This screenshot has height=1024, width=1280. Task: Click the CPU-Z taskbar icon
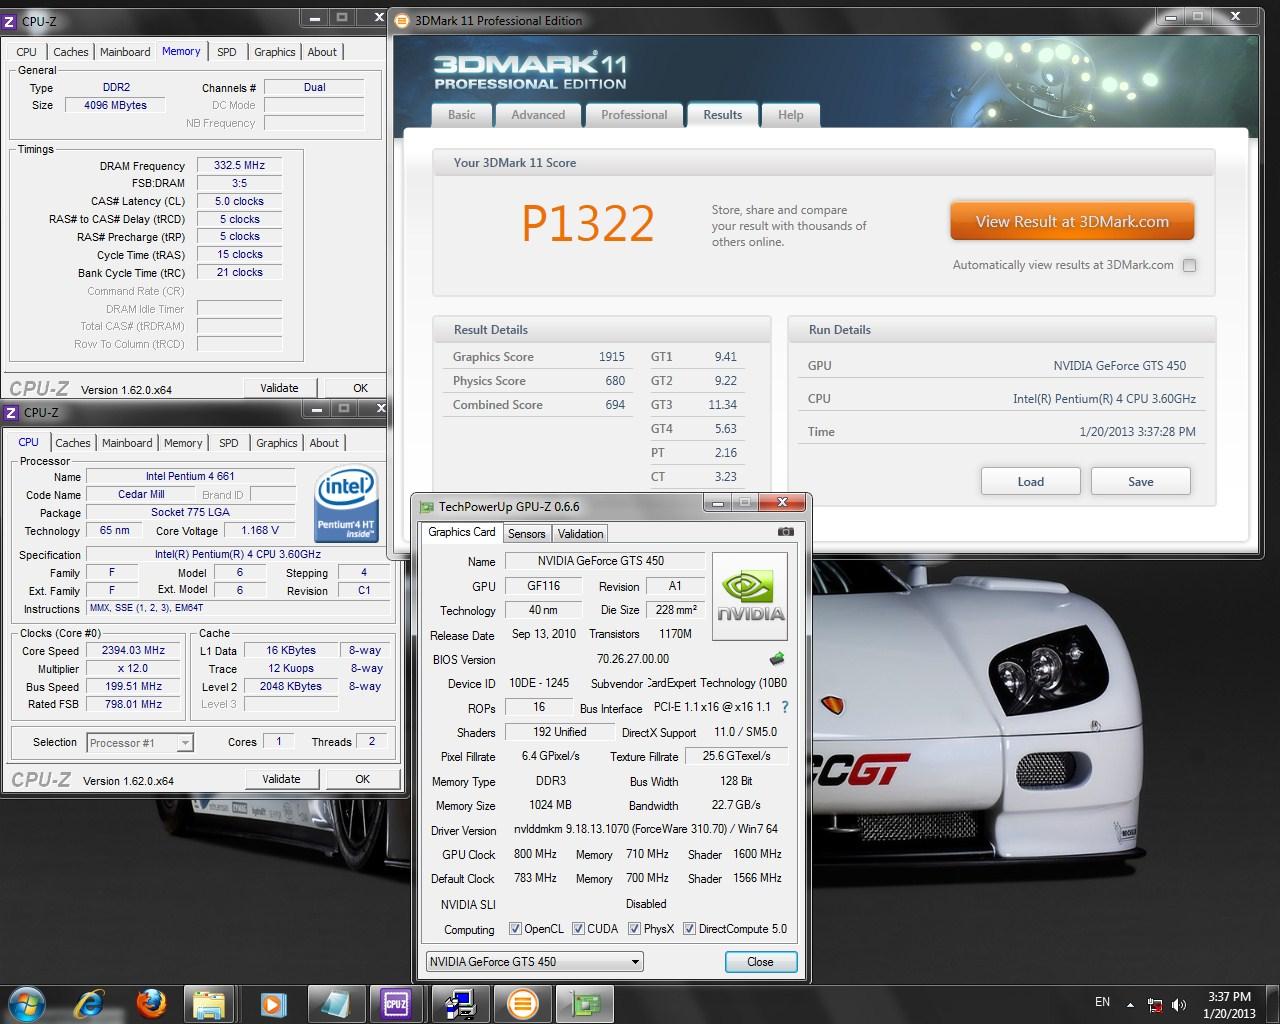click(396, 1003)
